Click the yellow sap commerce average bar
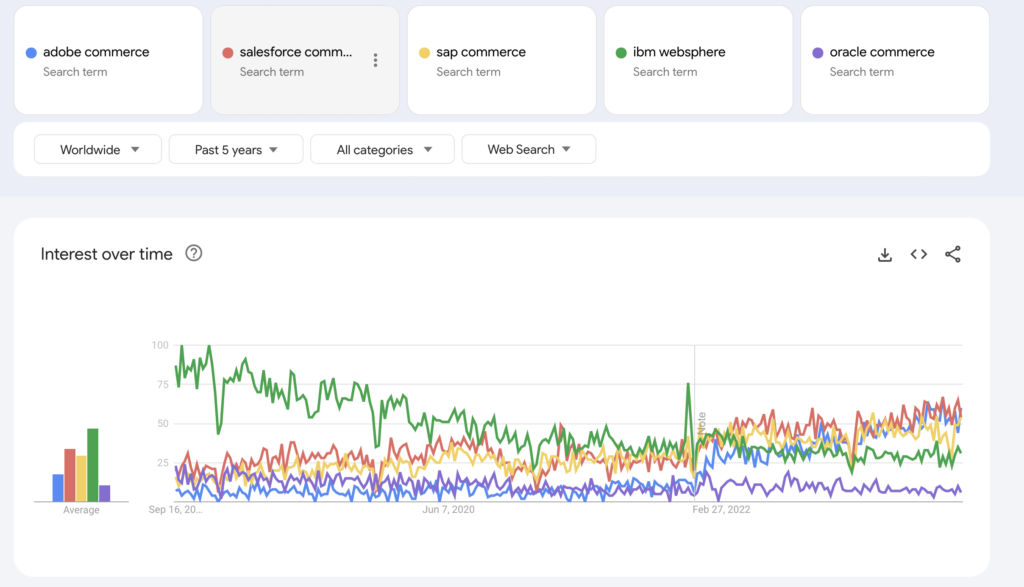Image resolution: width=1024 pixels, height=587 pixels. pyautogui.click(x=81, y=479)
